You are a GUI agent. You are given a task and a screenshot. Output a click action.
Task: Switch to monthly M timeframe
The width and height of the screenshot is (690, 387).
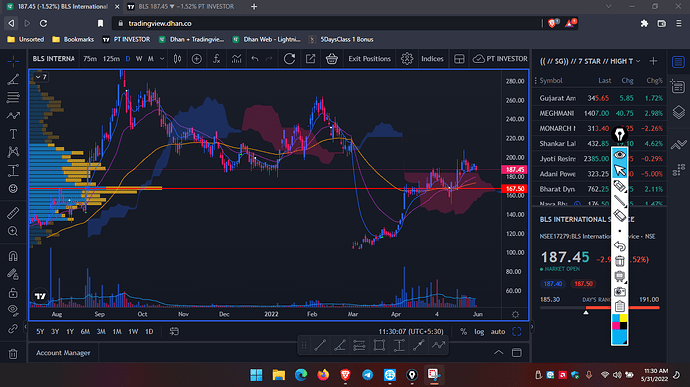coord(150,59)
